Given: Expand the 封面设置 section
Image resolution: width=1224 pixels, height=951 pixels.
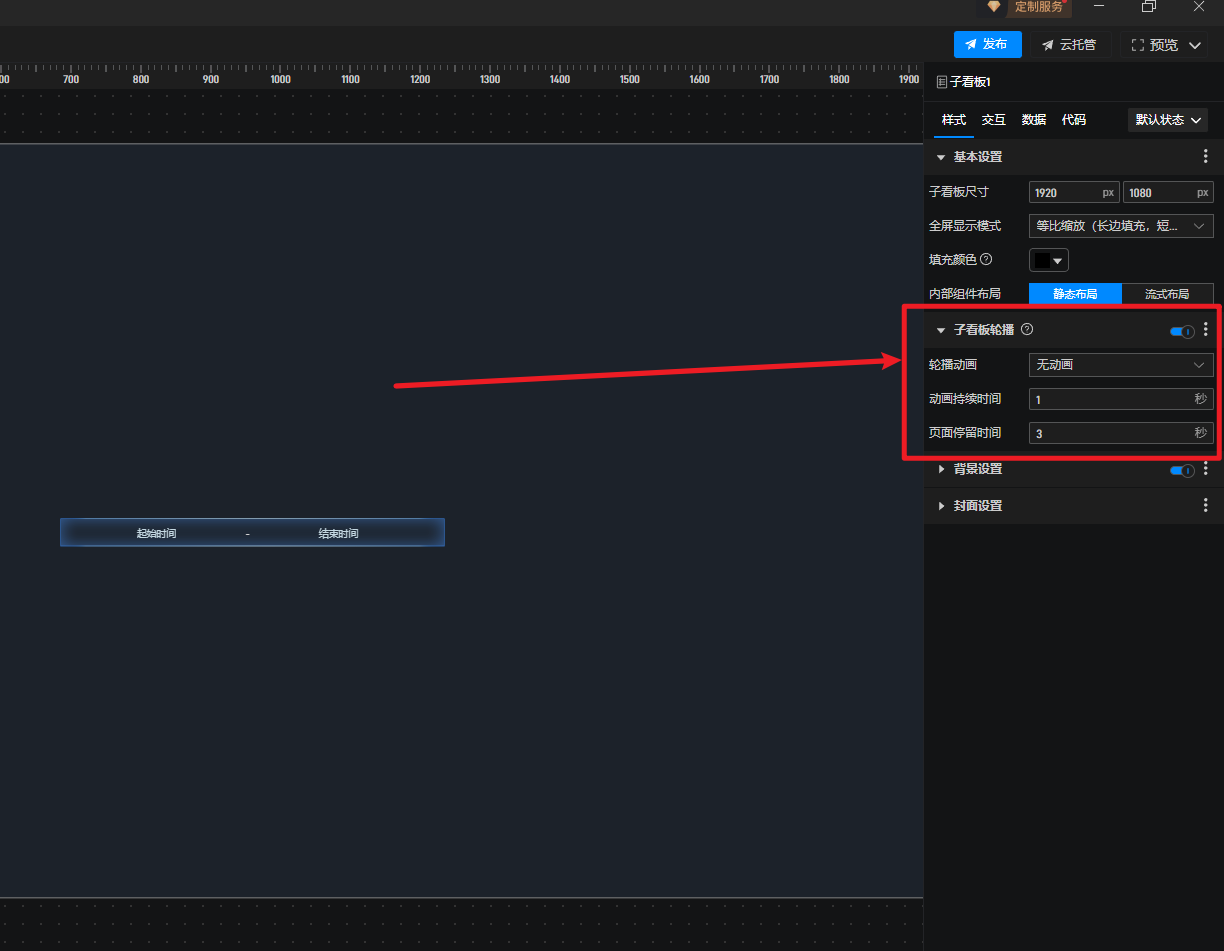Looking at the screenshot, I should 941,506.
